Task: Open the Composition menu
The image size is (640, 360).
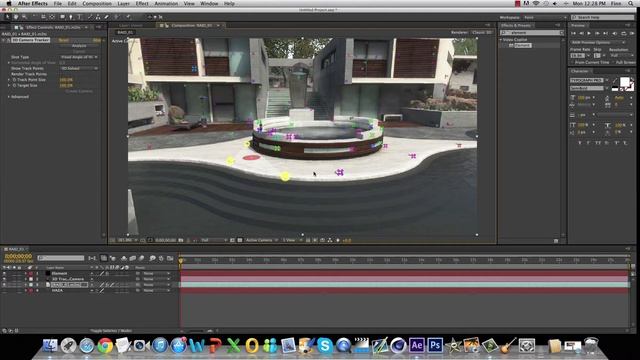Action: click(x=97, y=3)
